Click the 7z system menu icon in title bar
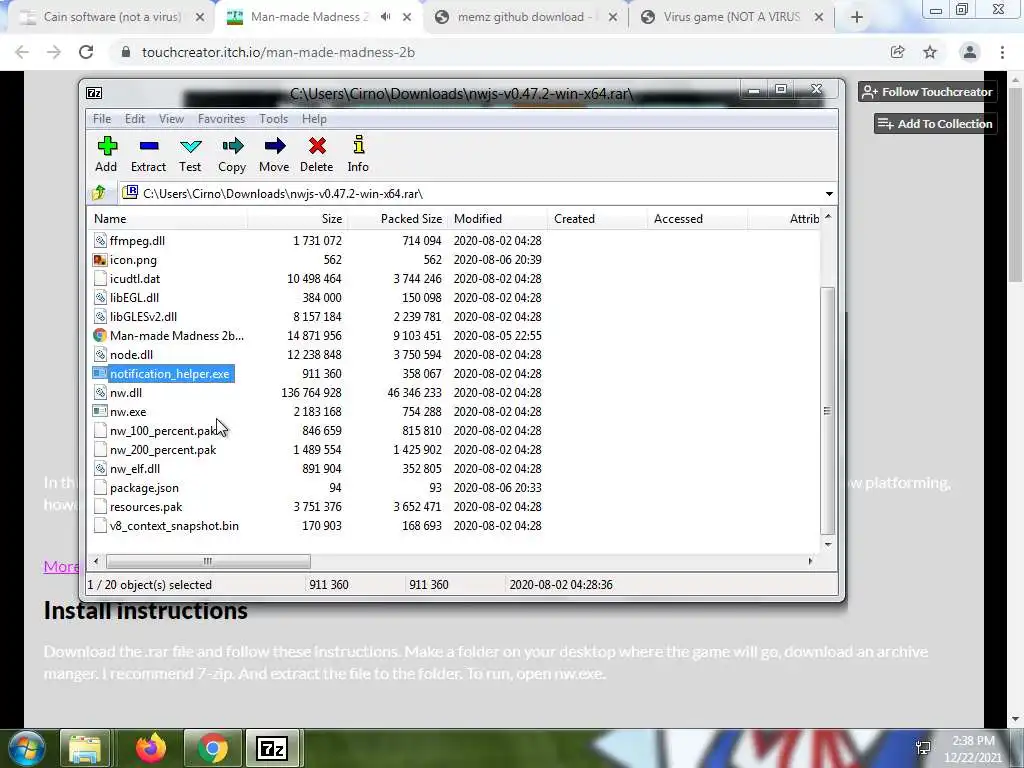The width and height of the screenshot is (1024, 768). click(x=94, y=93)
